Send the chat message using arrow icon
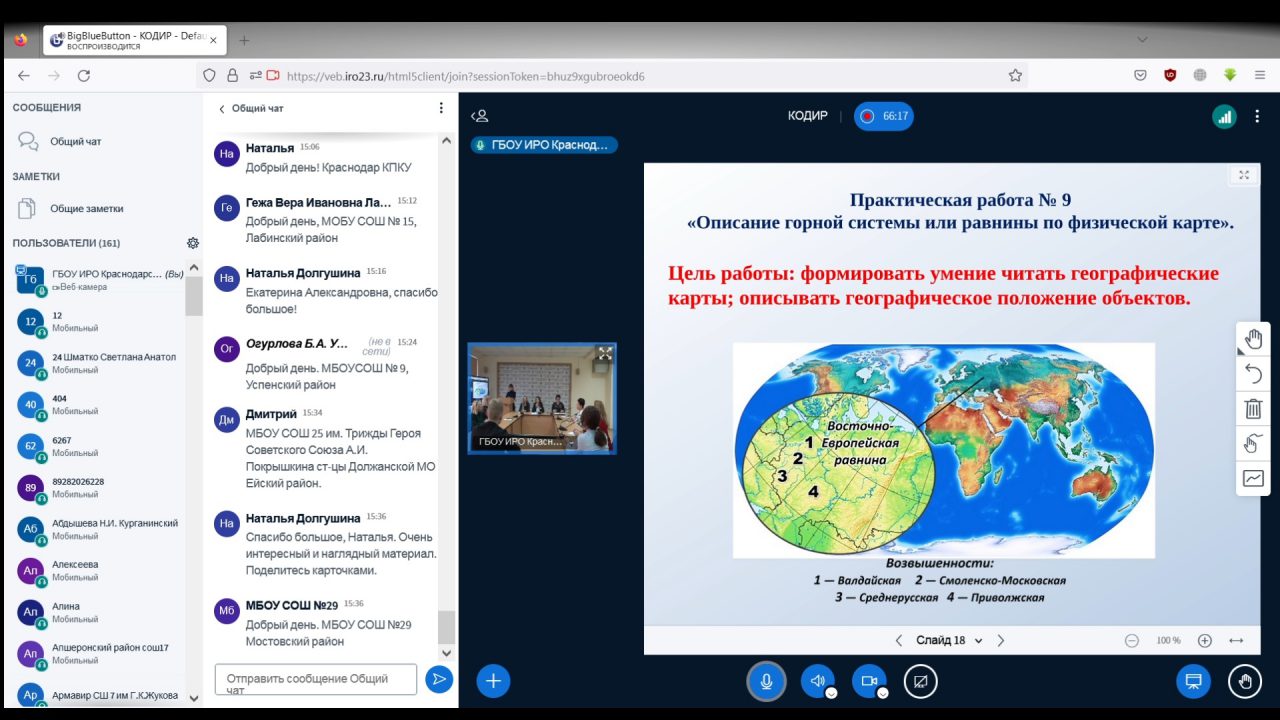 point(438,680)
